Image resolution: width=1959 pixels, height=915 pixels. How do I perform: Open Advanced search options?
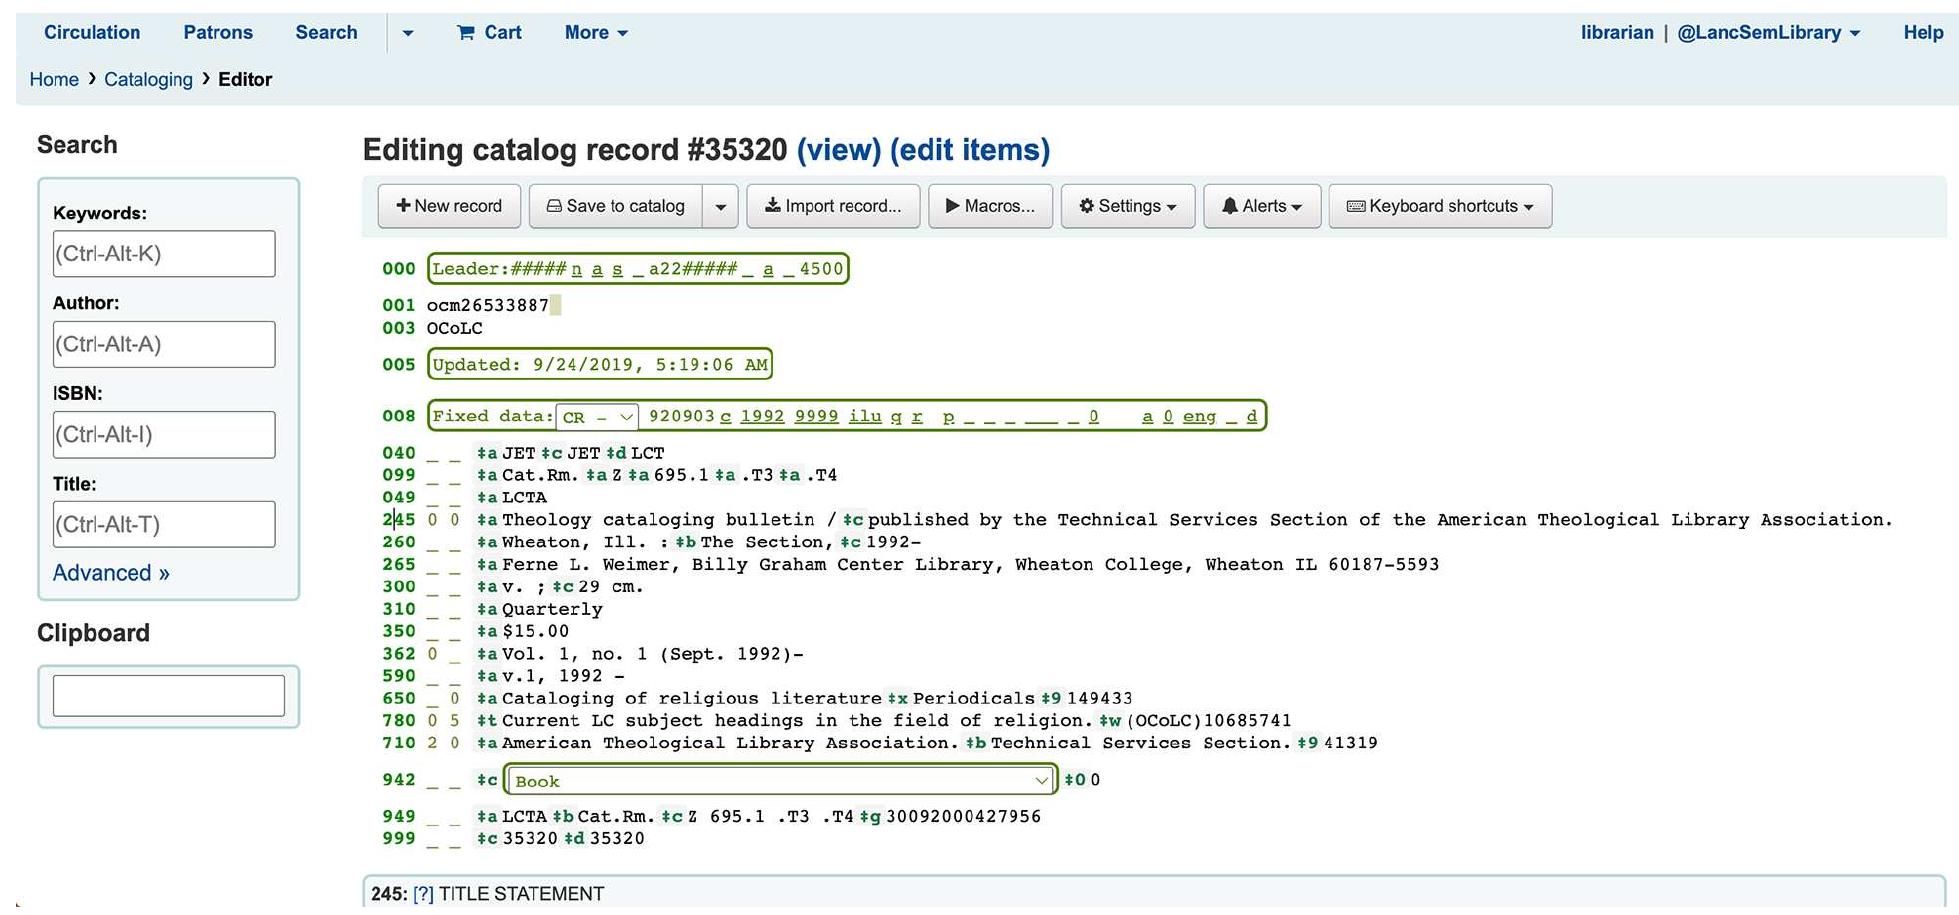pyautogui.click(x=110, y=573)
